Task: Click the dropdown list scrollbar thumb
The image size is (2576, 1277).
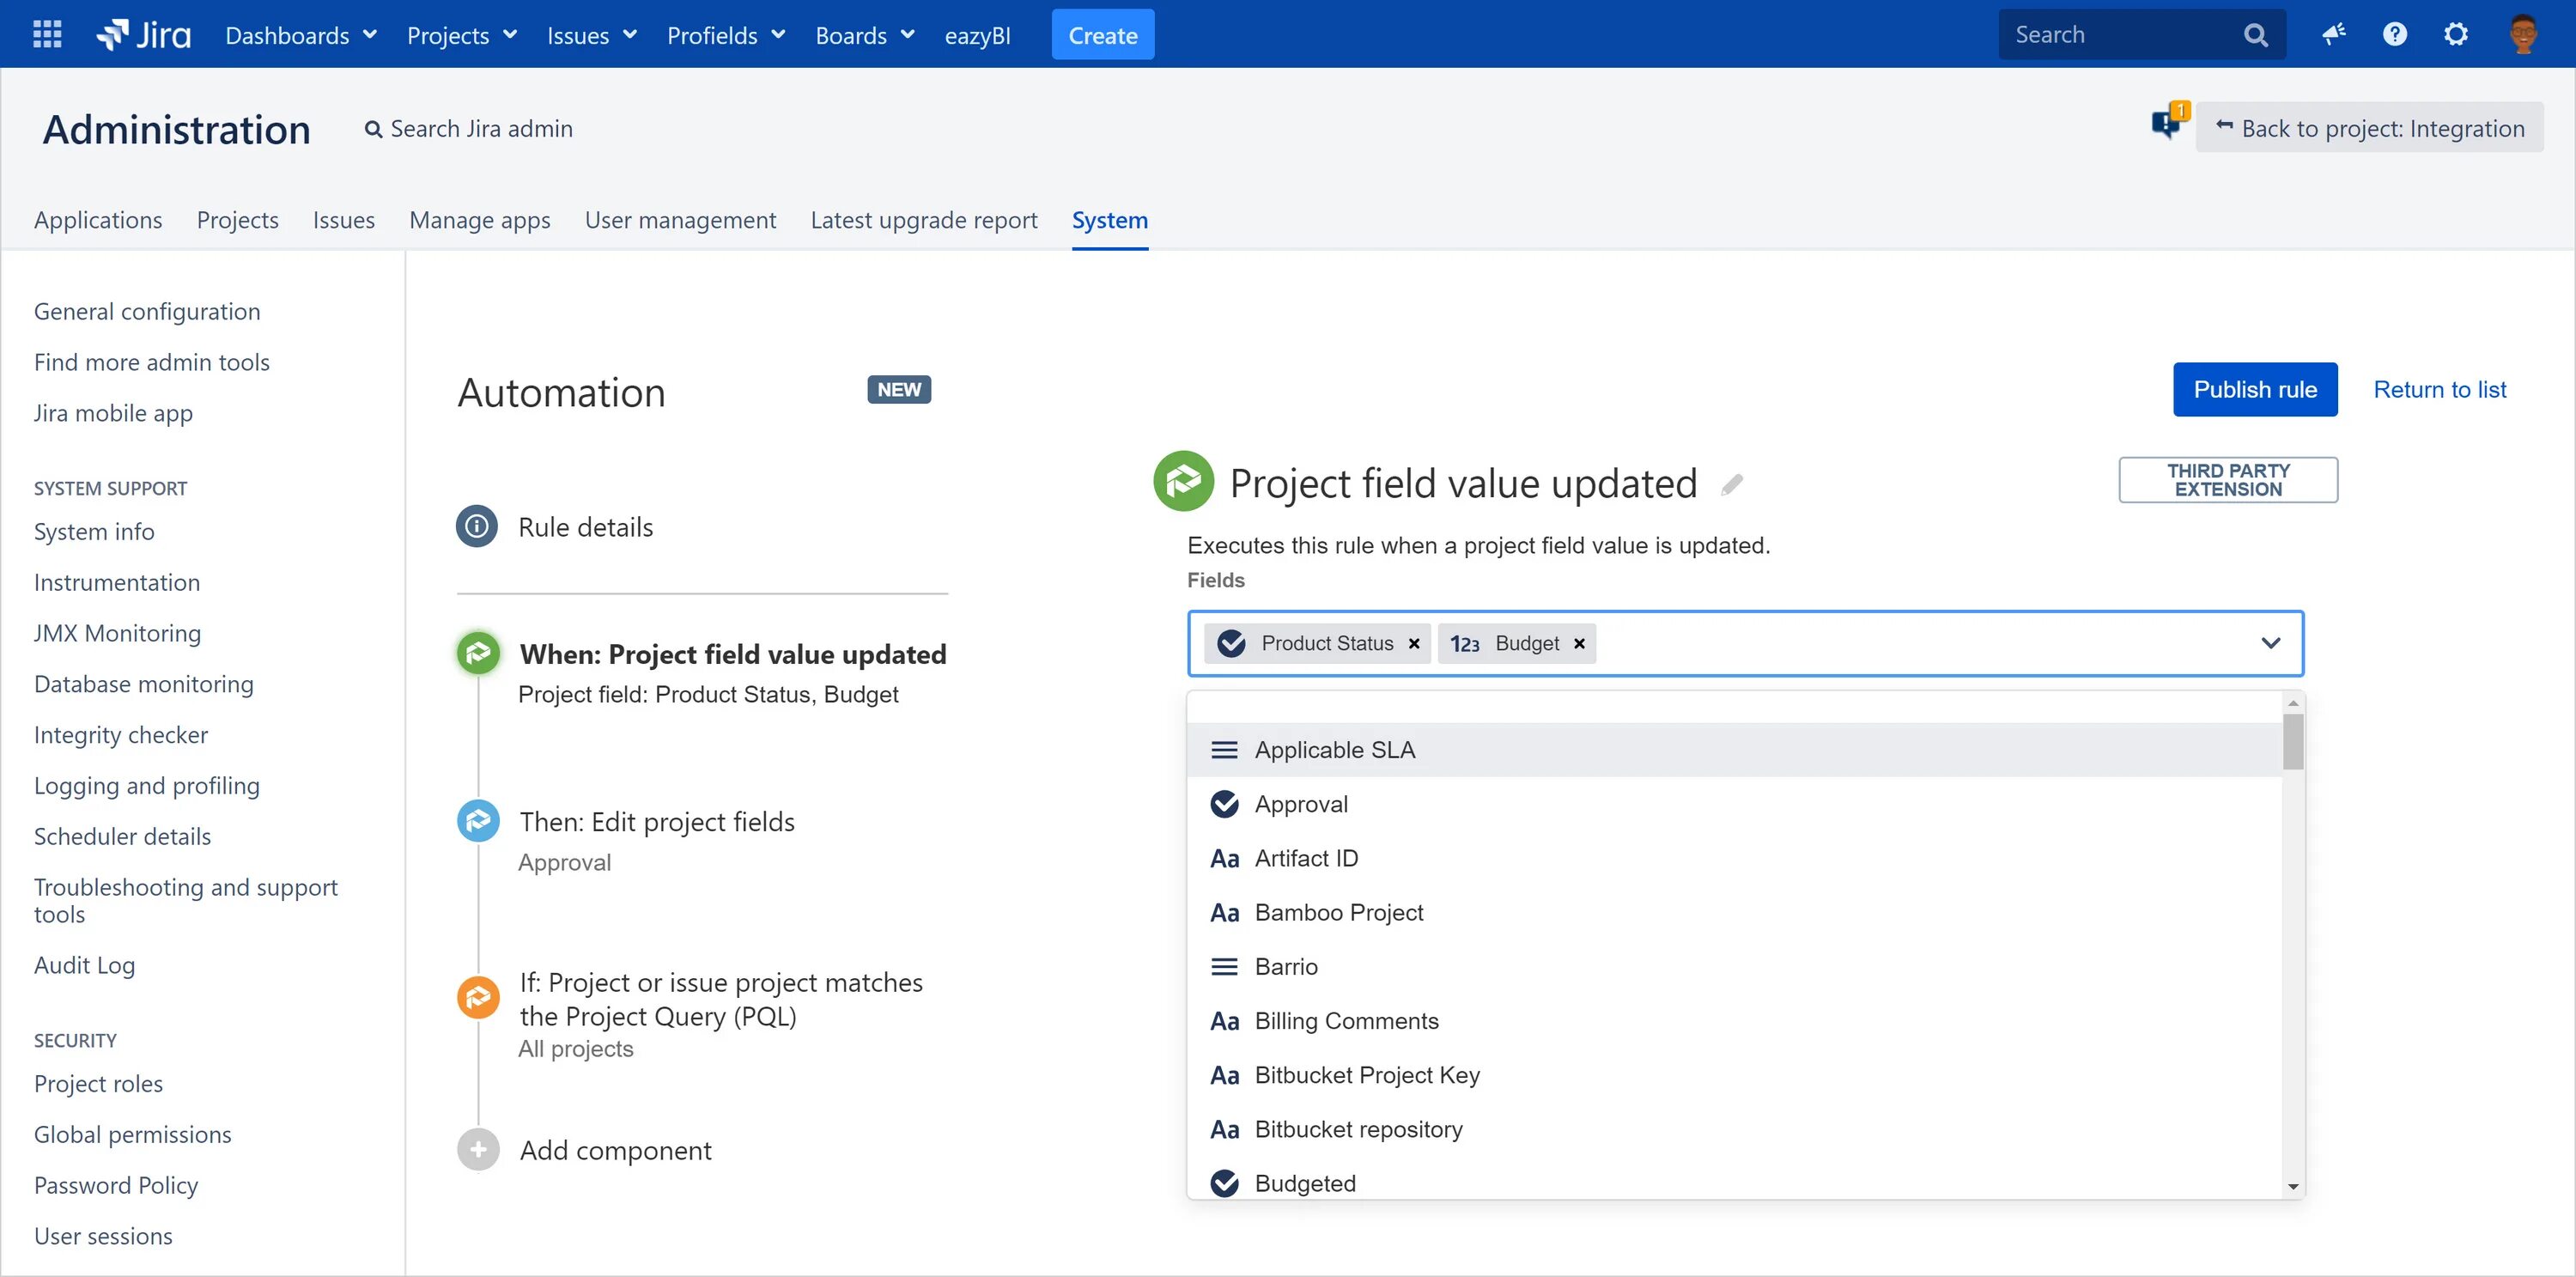Action: 2293,742
